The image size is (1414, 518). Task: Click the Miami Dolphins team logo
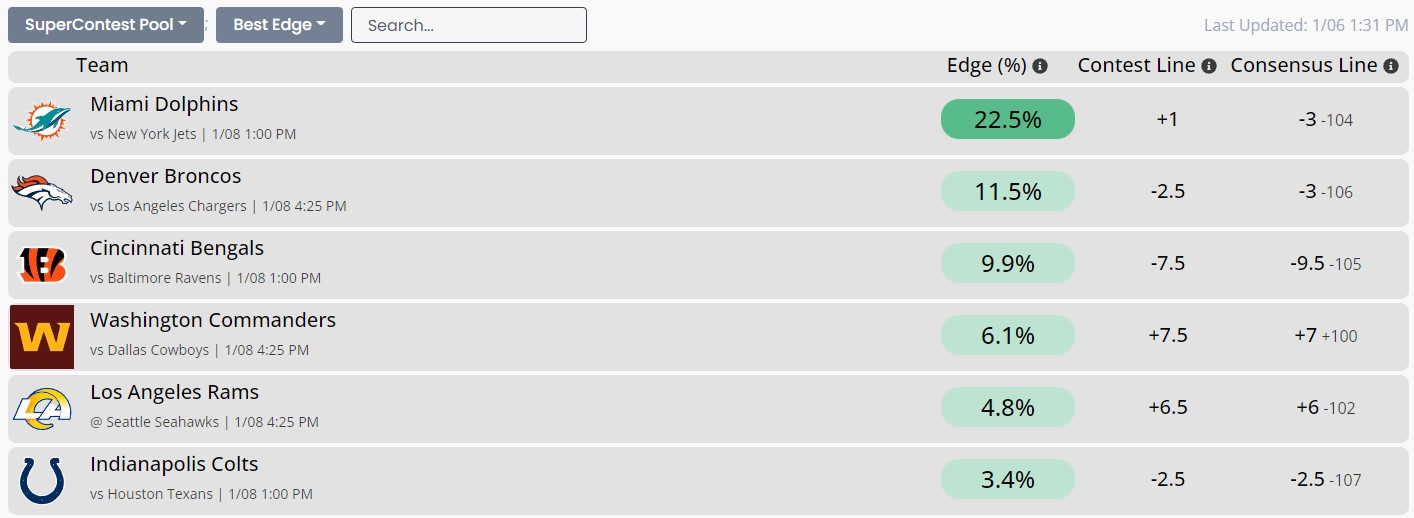tap(42, 120)
